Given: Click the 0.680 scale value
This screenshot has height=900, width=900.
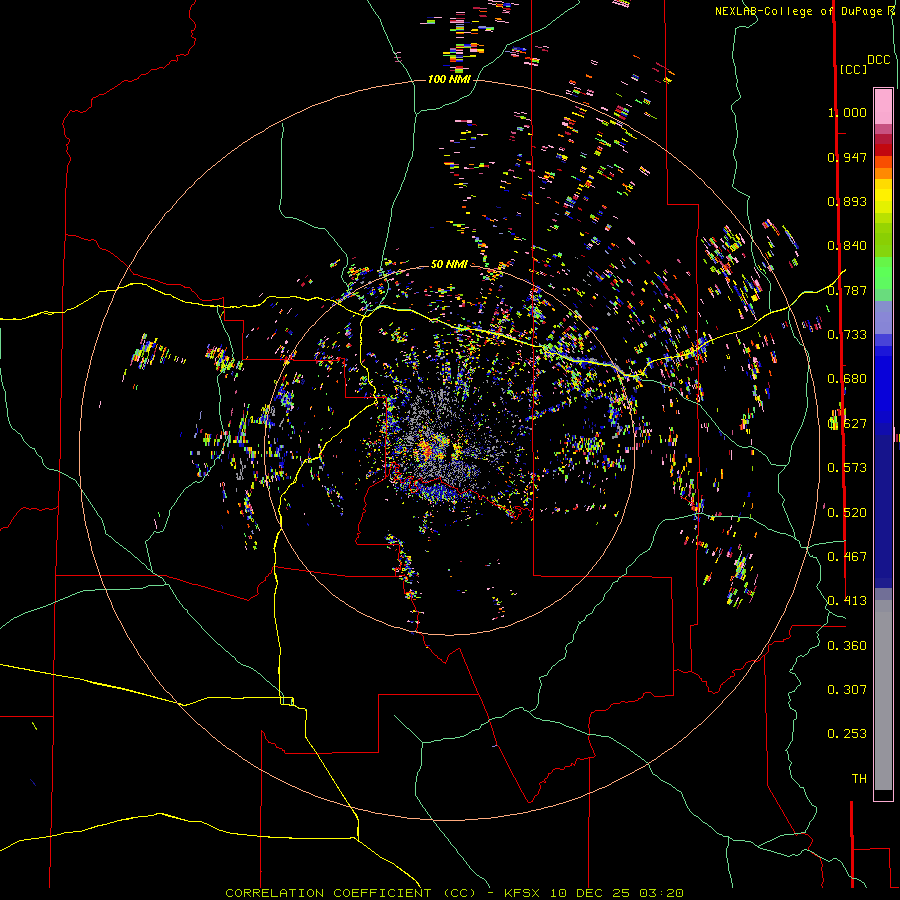Looking at the screenshot, I should (x=847, y=379).
